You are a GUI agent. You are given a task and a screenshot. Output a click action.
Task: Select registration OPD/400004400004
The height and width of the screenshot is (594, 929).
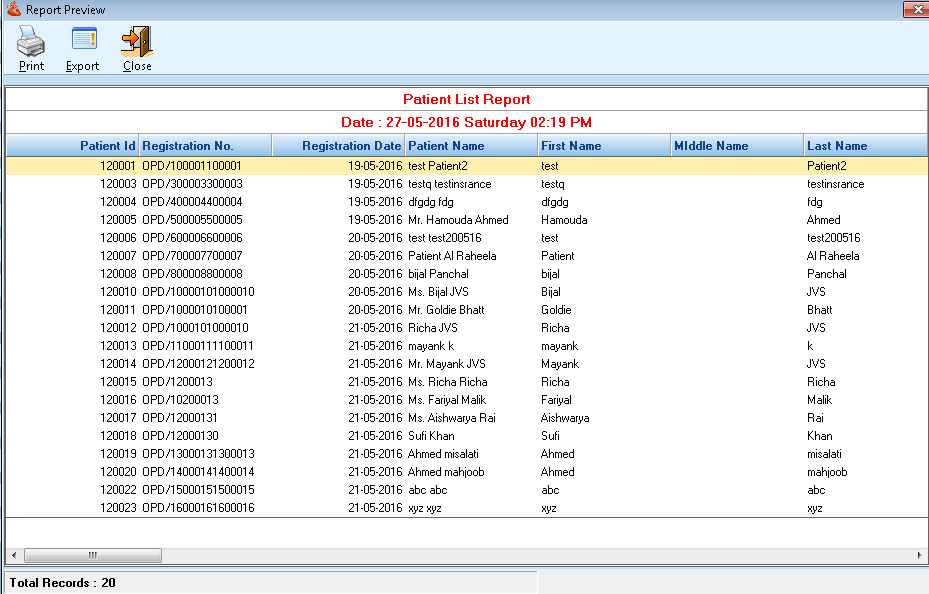coord(192,202)
